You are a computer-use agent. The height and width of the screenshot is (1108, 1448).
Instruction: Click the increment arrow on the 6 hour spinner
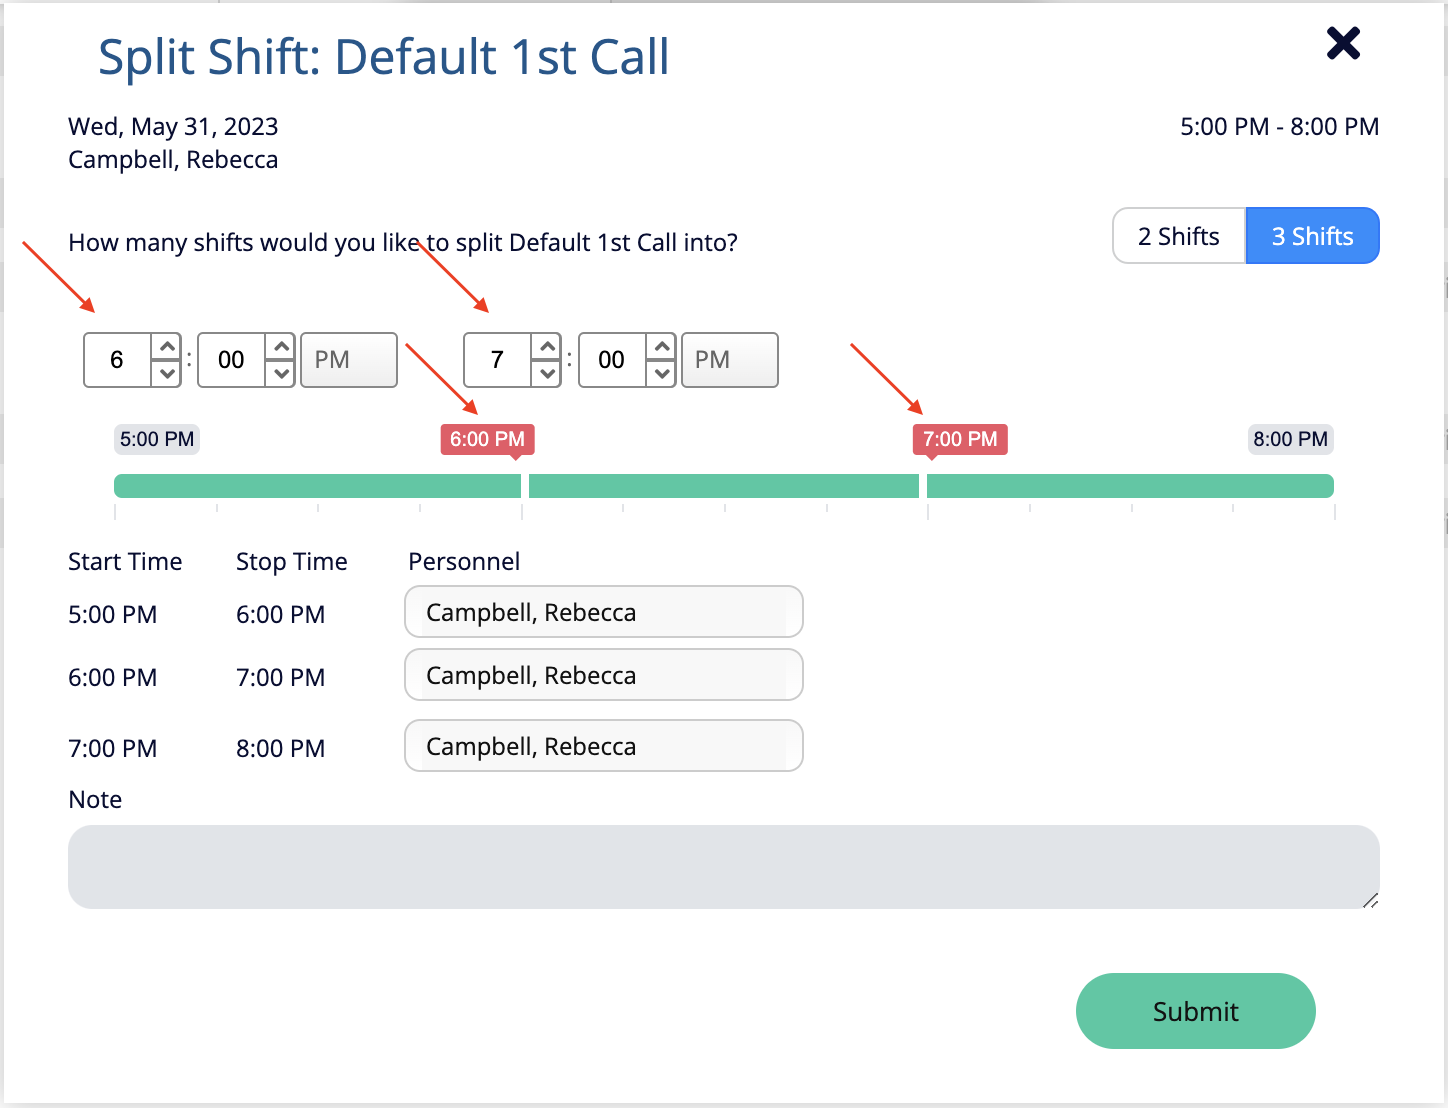(167, 348)
